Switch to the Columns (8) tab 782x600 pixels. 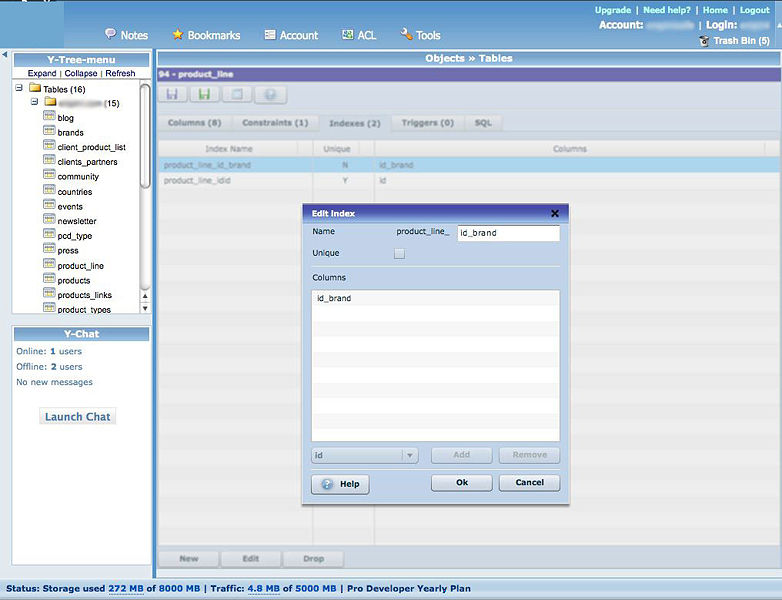(x=194, y=123)
